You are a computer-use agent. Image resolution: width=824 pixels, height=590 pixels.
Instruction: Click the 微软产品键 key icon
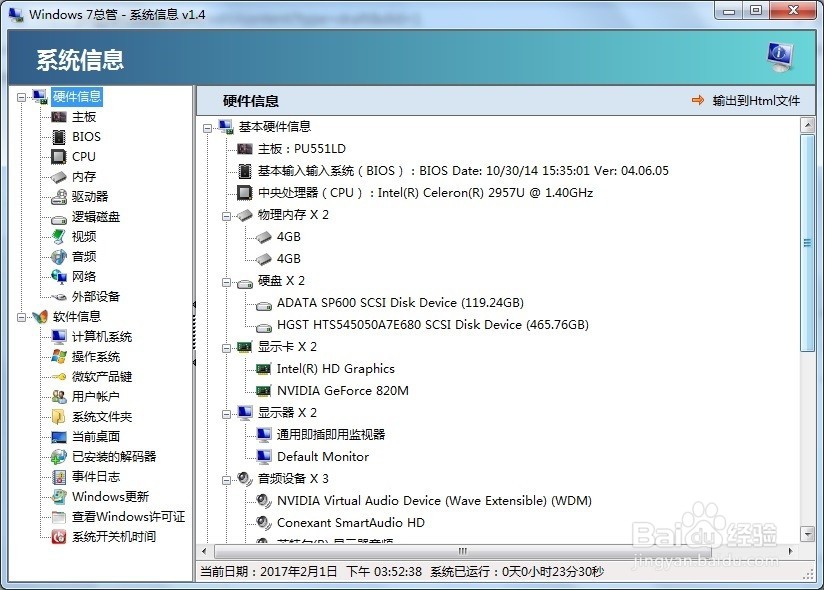[x=59, y=376]
